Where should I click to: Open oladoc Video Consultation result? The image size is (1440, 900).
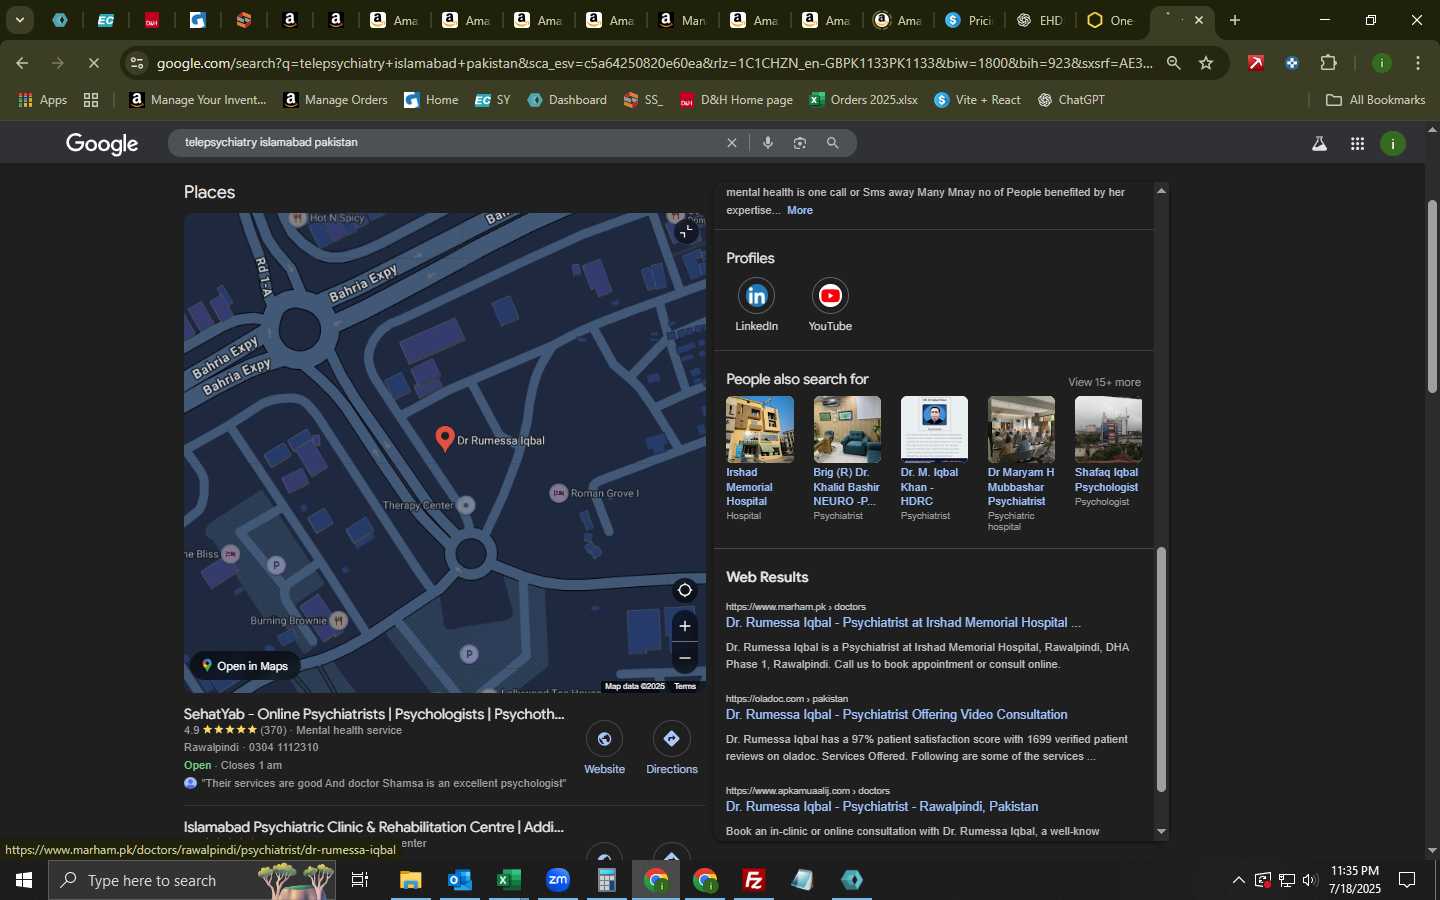pos(897,714)
